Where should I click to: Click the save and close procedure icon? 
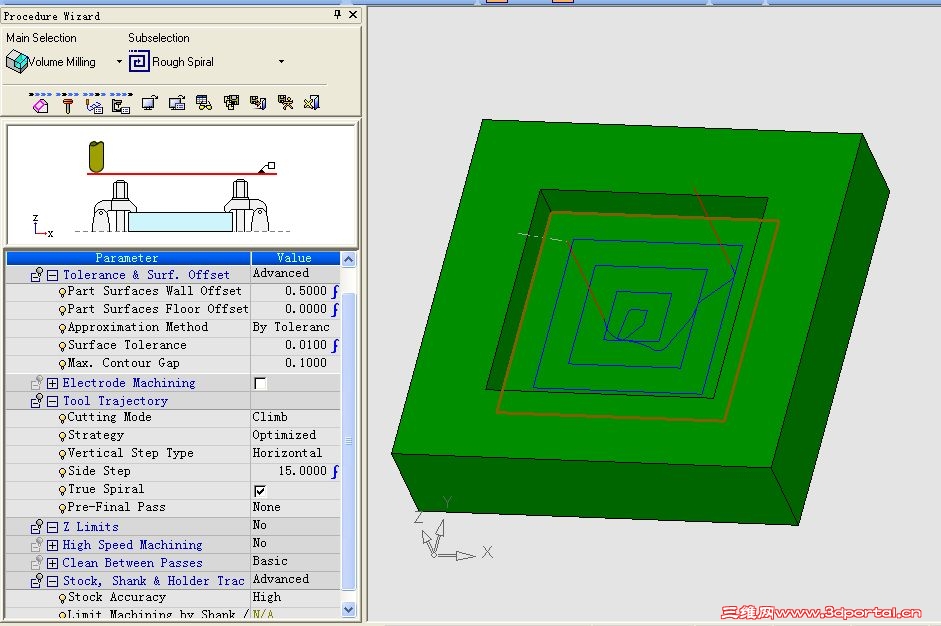[x=259, y=103]
